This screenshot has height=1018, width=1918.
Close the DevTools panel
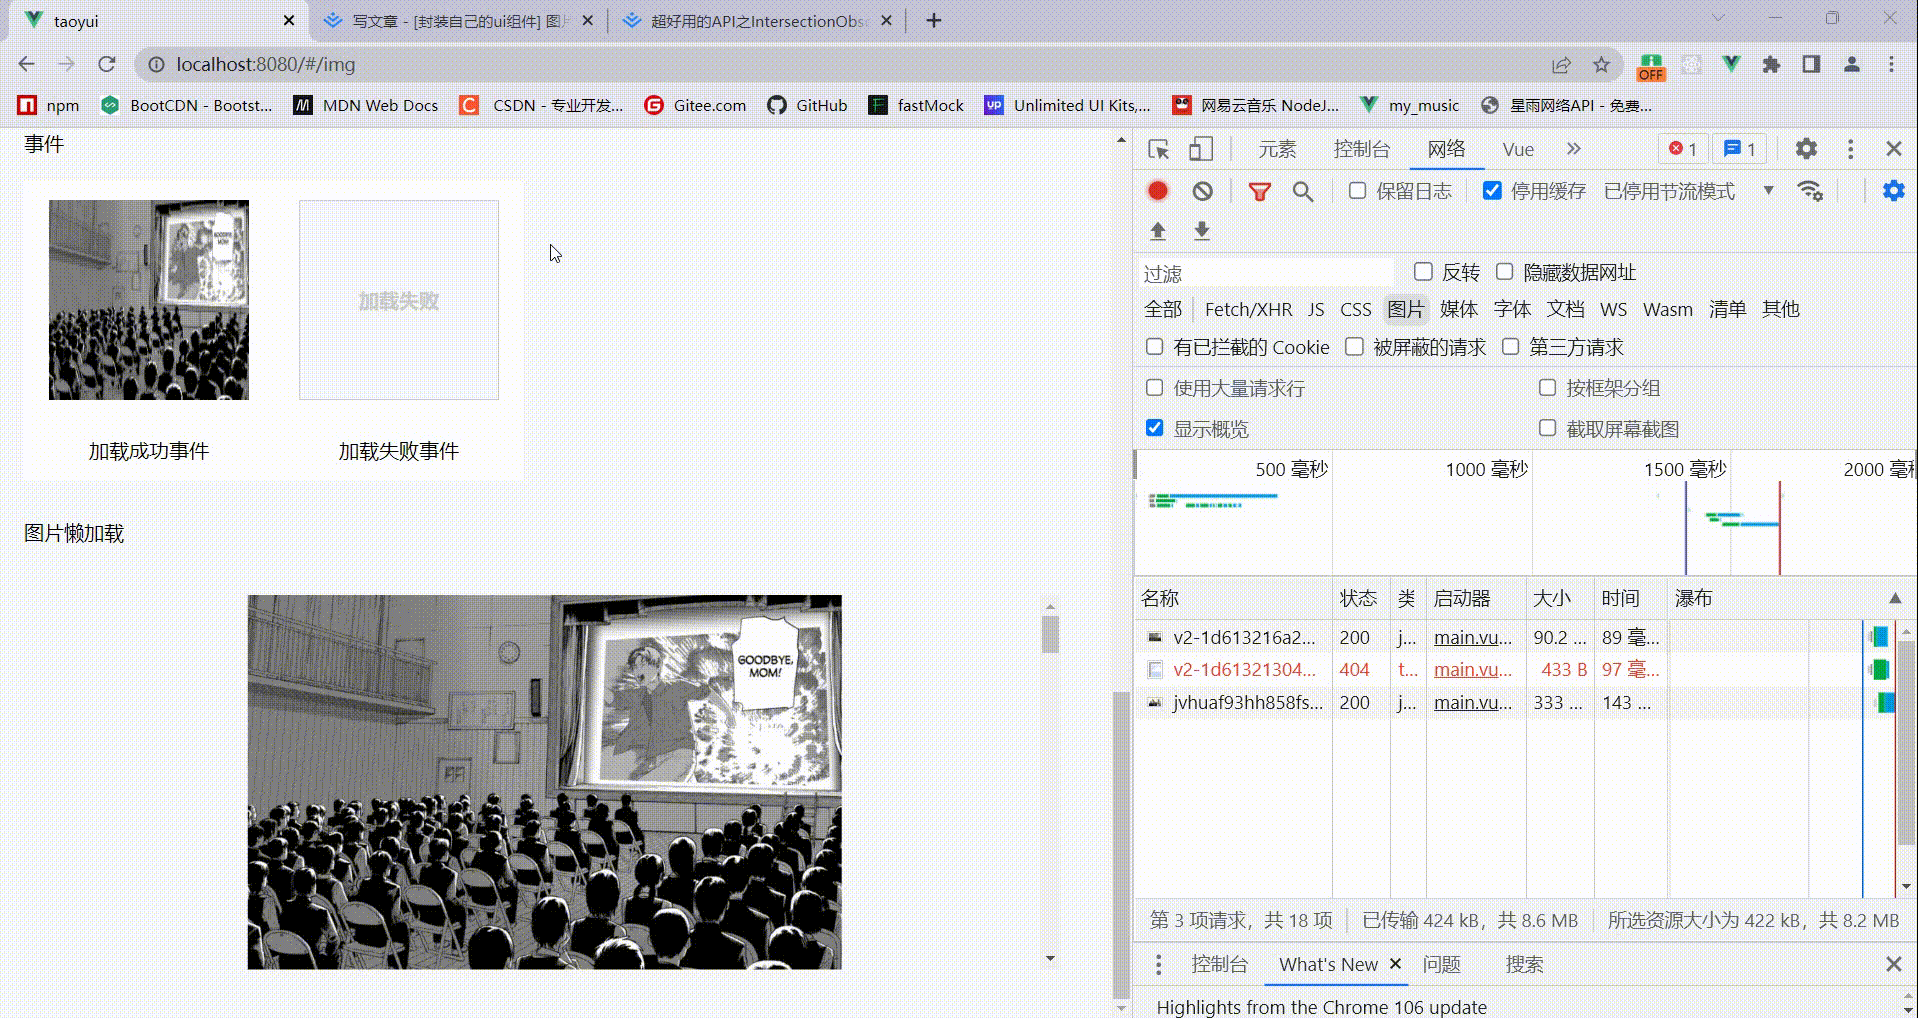tap(1894, 149)
